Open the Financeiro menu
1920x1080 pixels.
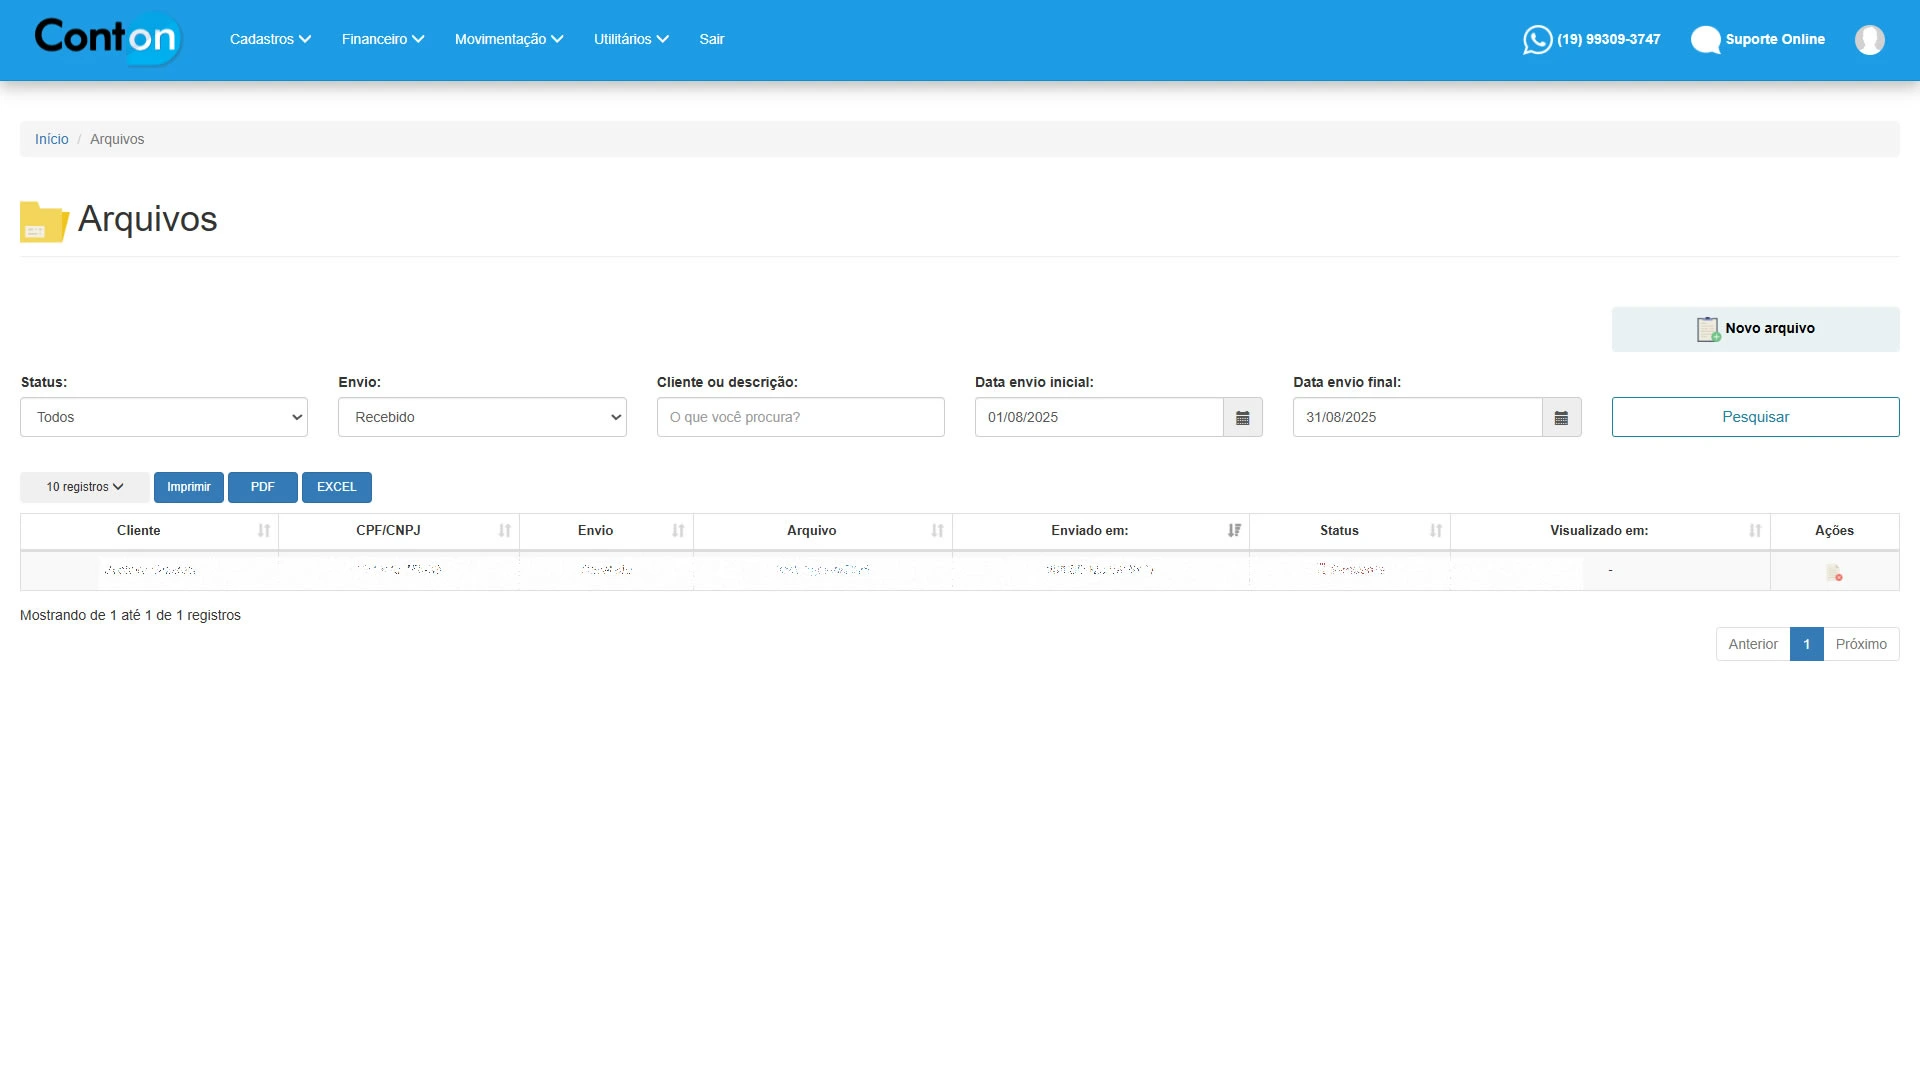click(x=382, y=39)
